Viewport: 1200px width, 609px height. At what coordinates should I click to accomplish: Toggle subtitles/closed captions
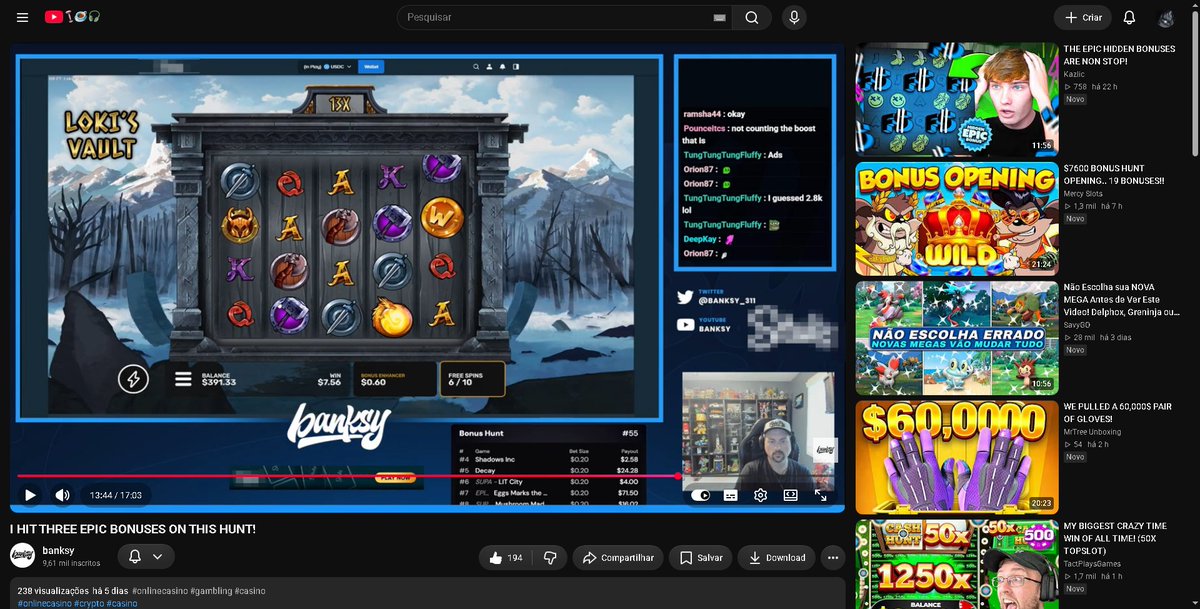730,495
